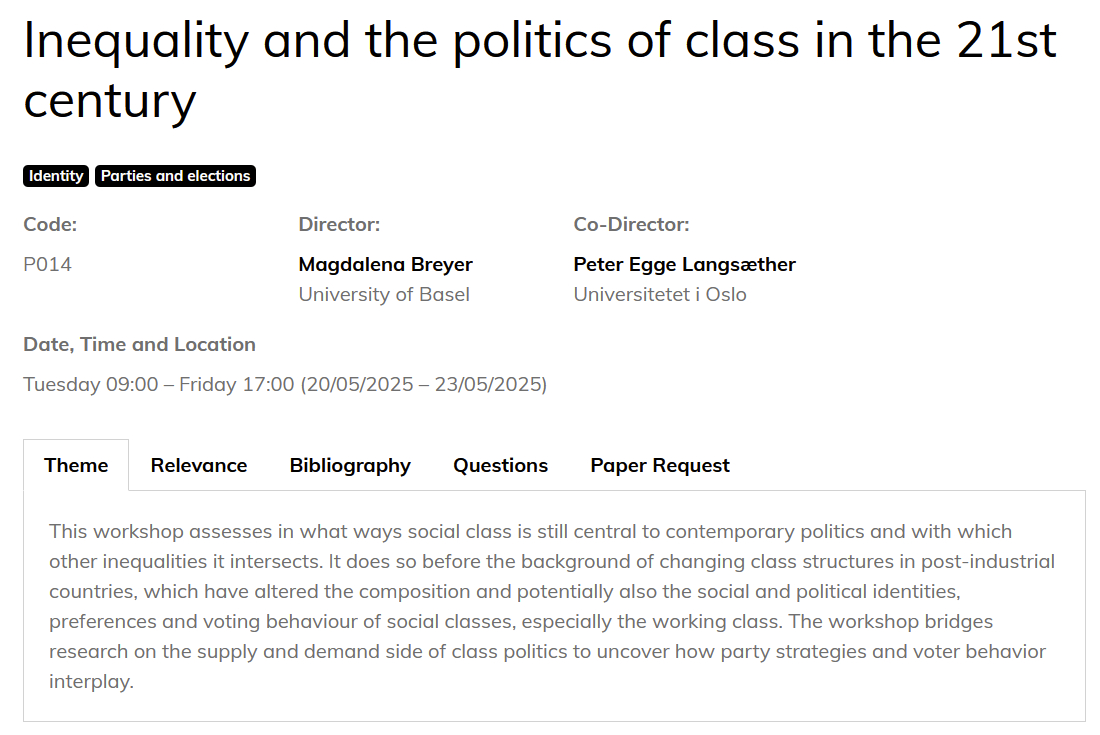Click University of Basel affiliation
The height and width of the screenshot is (735, 1100).
pos(384,294)
